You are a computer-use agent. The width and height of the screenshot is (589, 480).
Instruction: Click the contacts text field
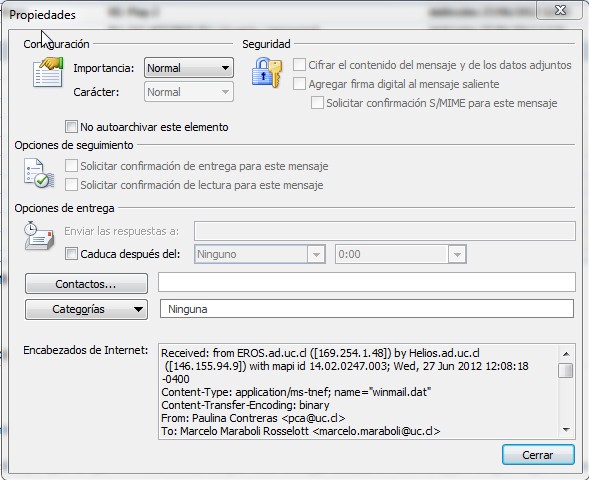[x=367, y=282]
